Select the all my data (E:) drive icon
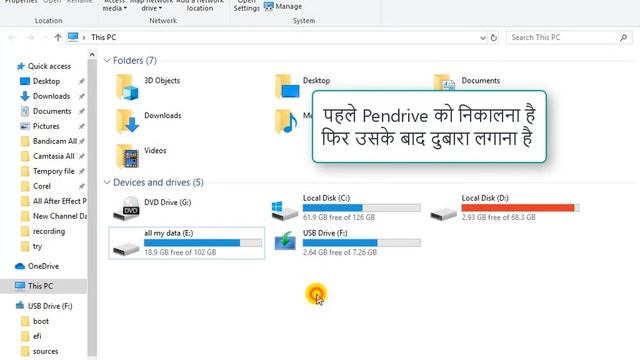 coord(126,248)
